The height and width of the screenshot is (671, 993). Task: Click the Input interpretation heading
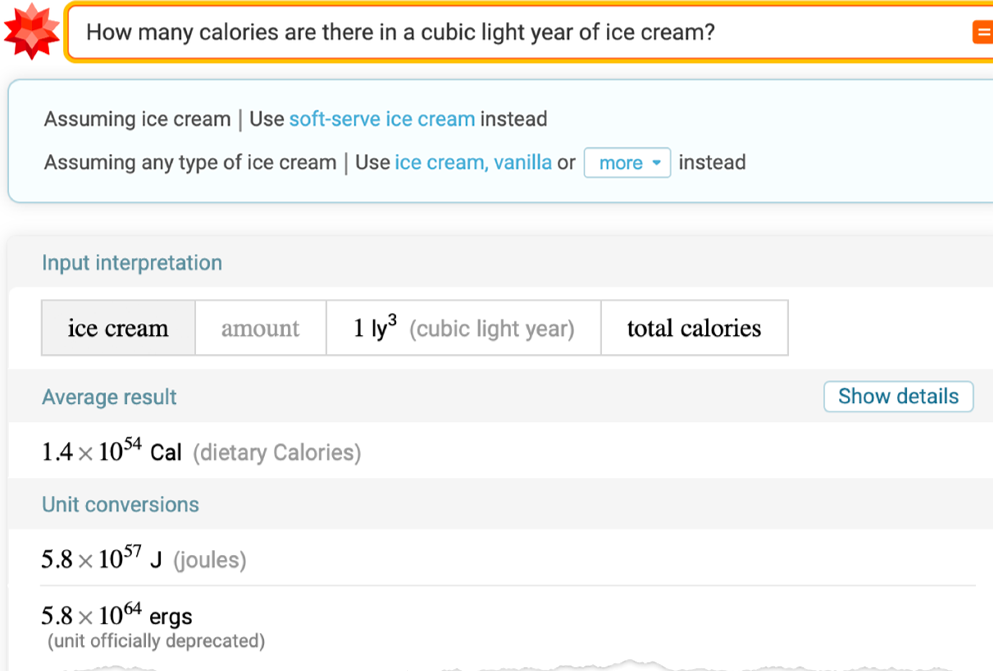[x=132, y=263]
